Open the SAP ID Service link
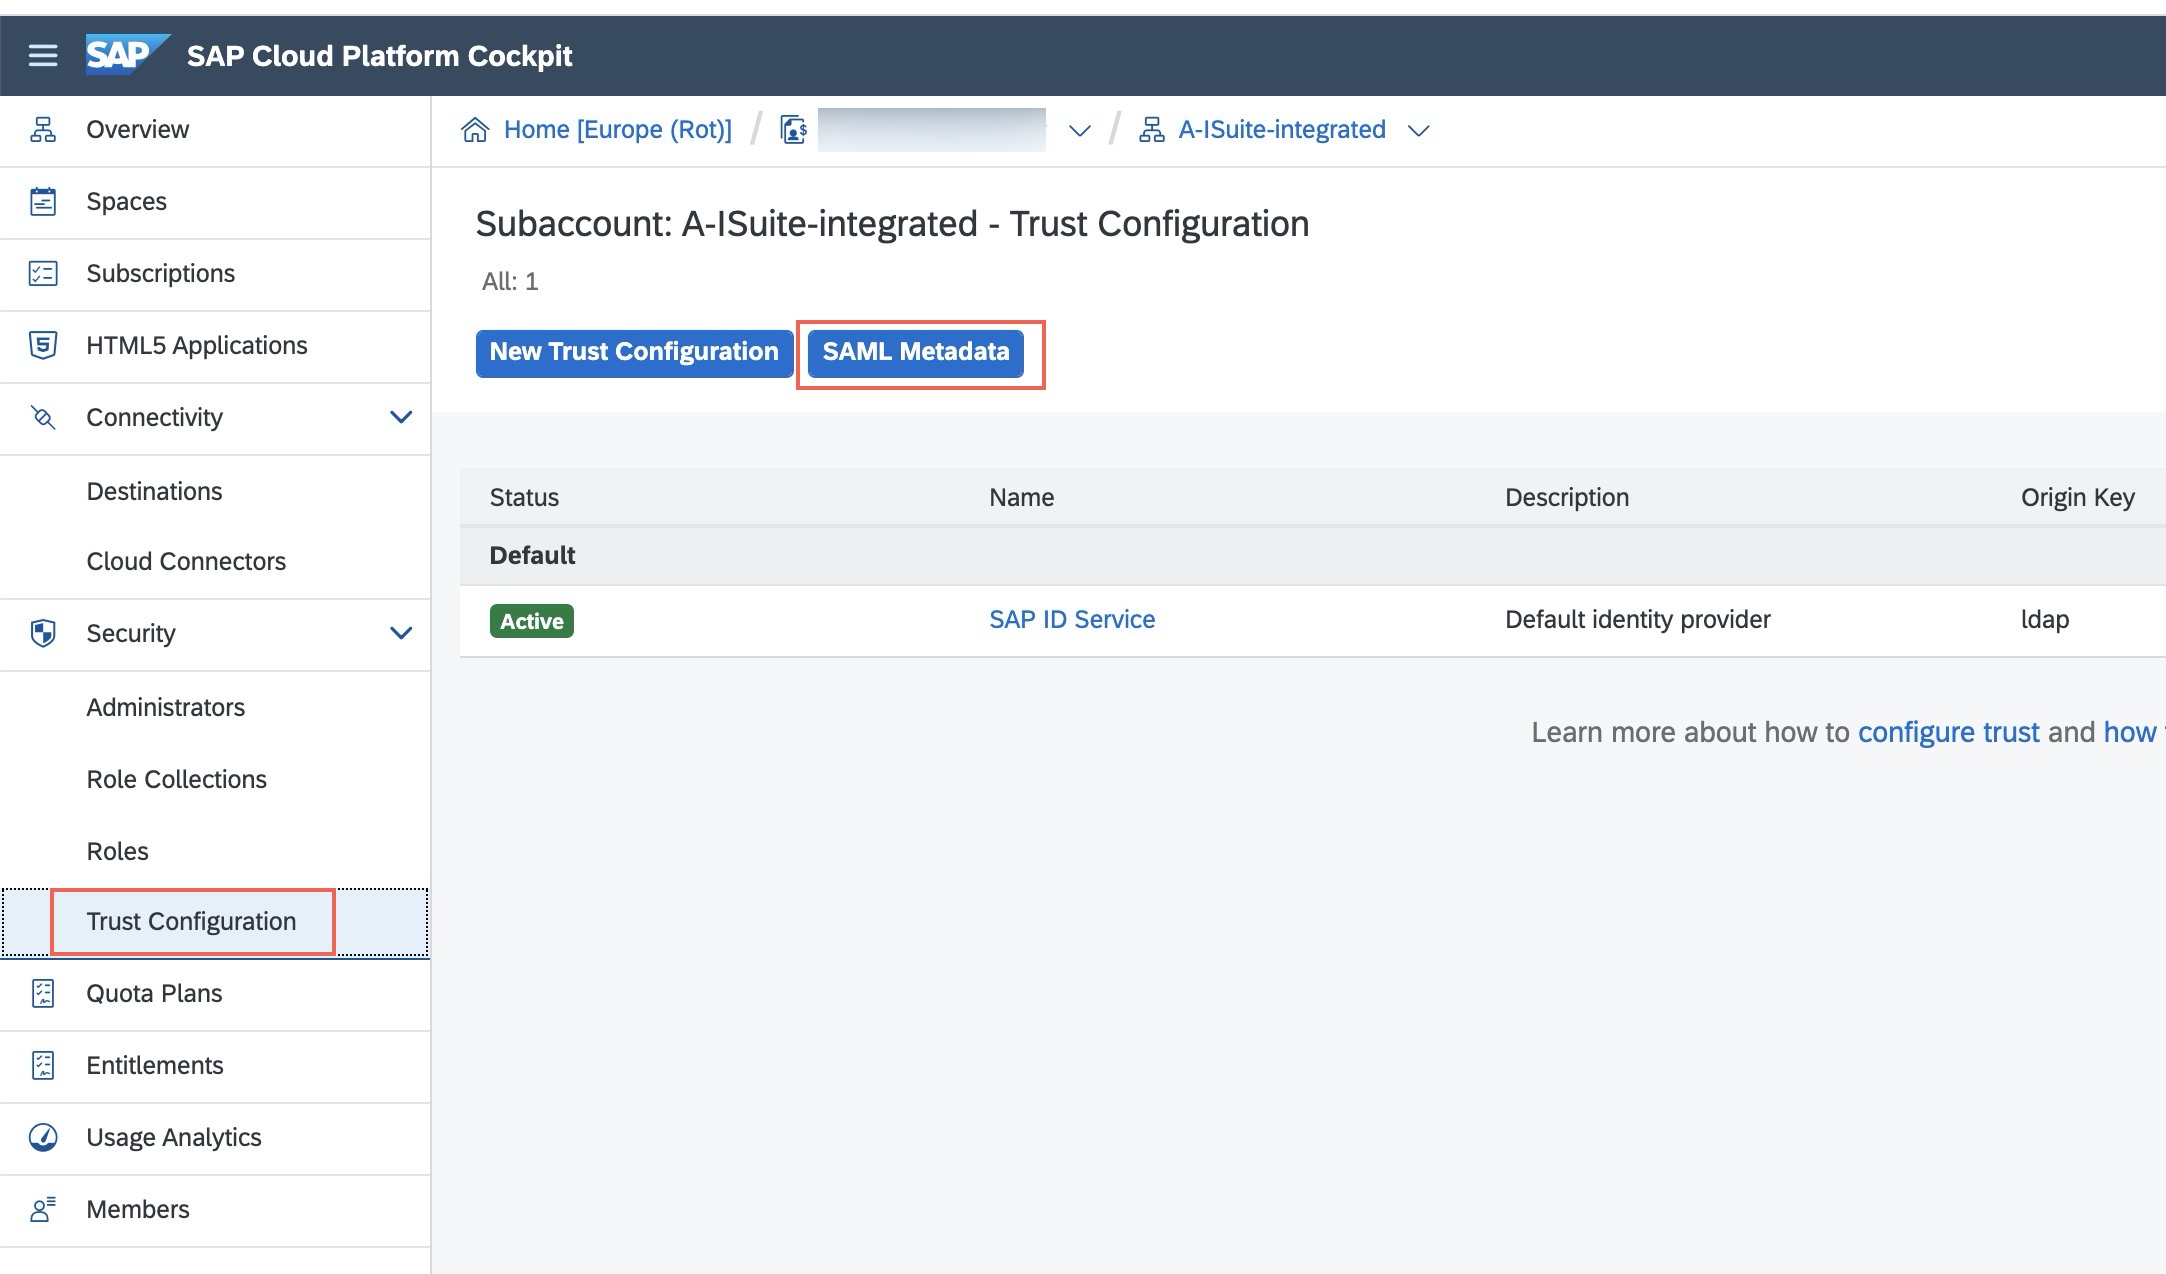Screen dimensions: 2166x1274 pyautogui.click(x=1071, y=620)
